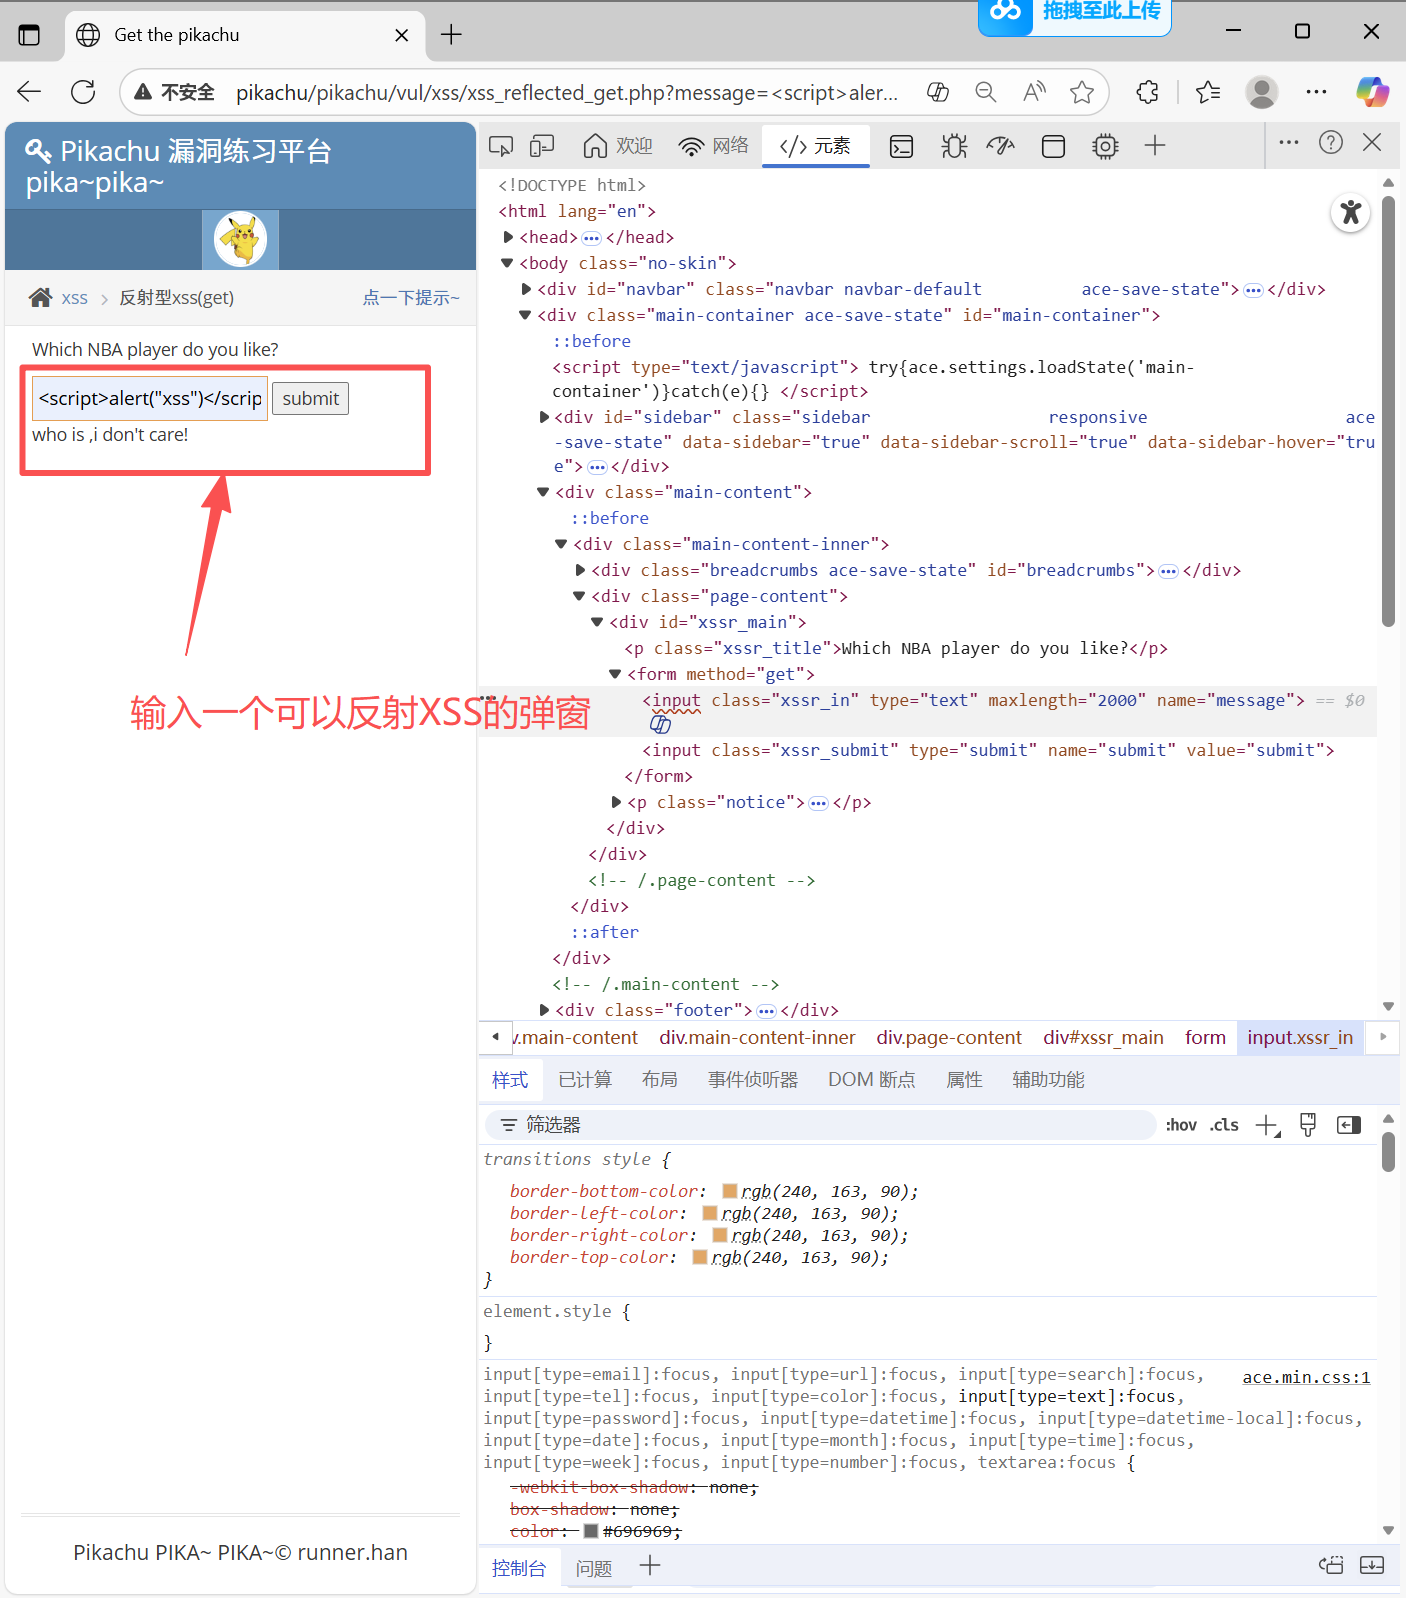Click breadcrumb div#xssr_main
The image size is (1406, 1598).
click(x=1103, y=1038)
